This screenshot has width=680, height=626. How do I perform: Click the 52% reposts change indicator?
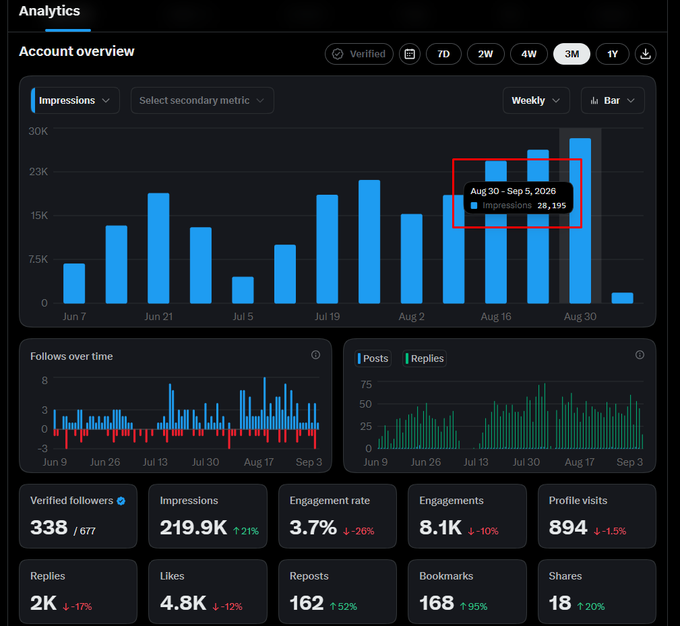pos(343,606)
